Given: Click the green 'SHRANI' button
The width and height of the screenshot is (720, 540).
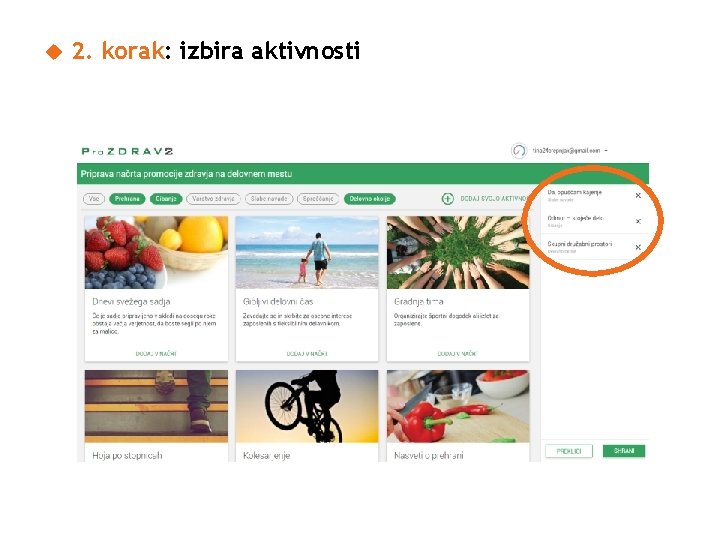Looking at the screenshot, I should 624,451.
